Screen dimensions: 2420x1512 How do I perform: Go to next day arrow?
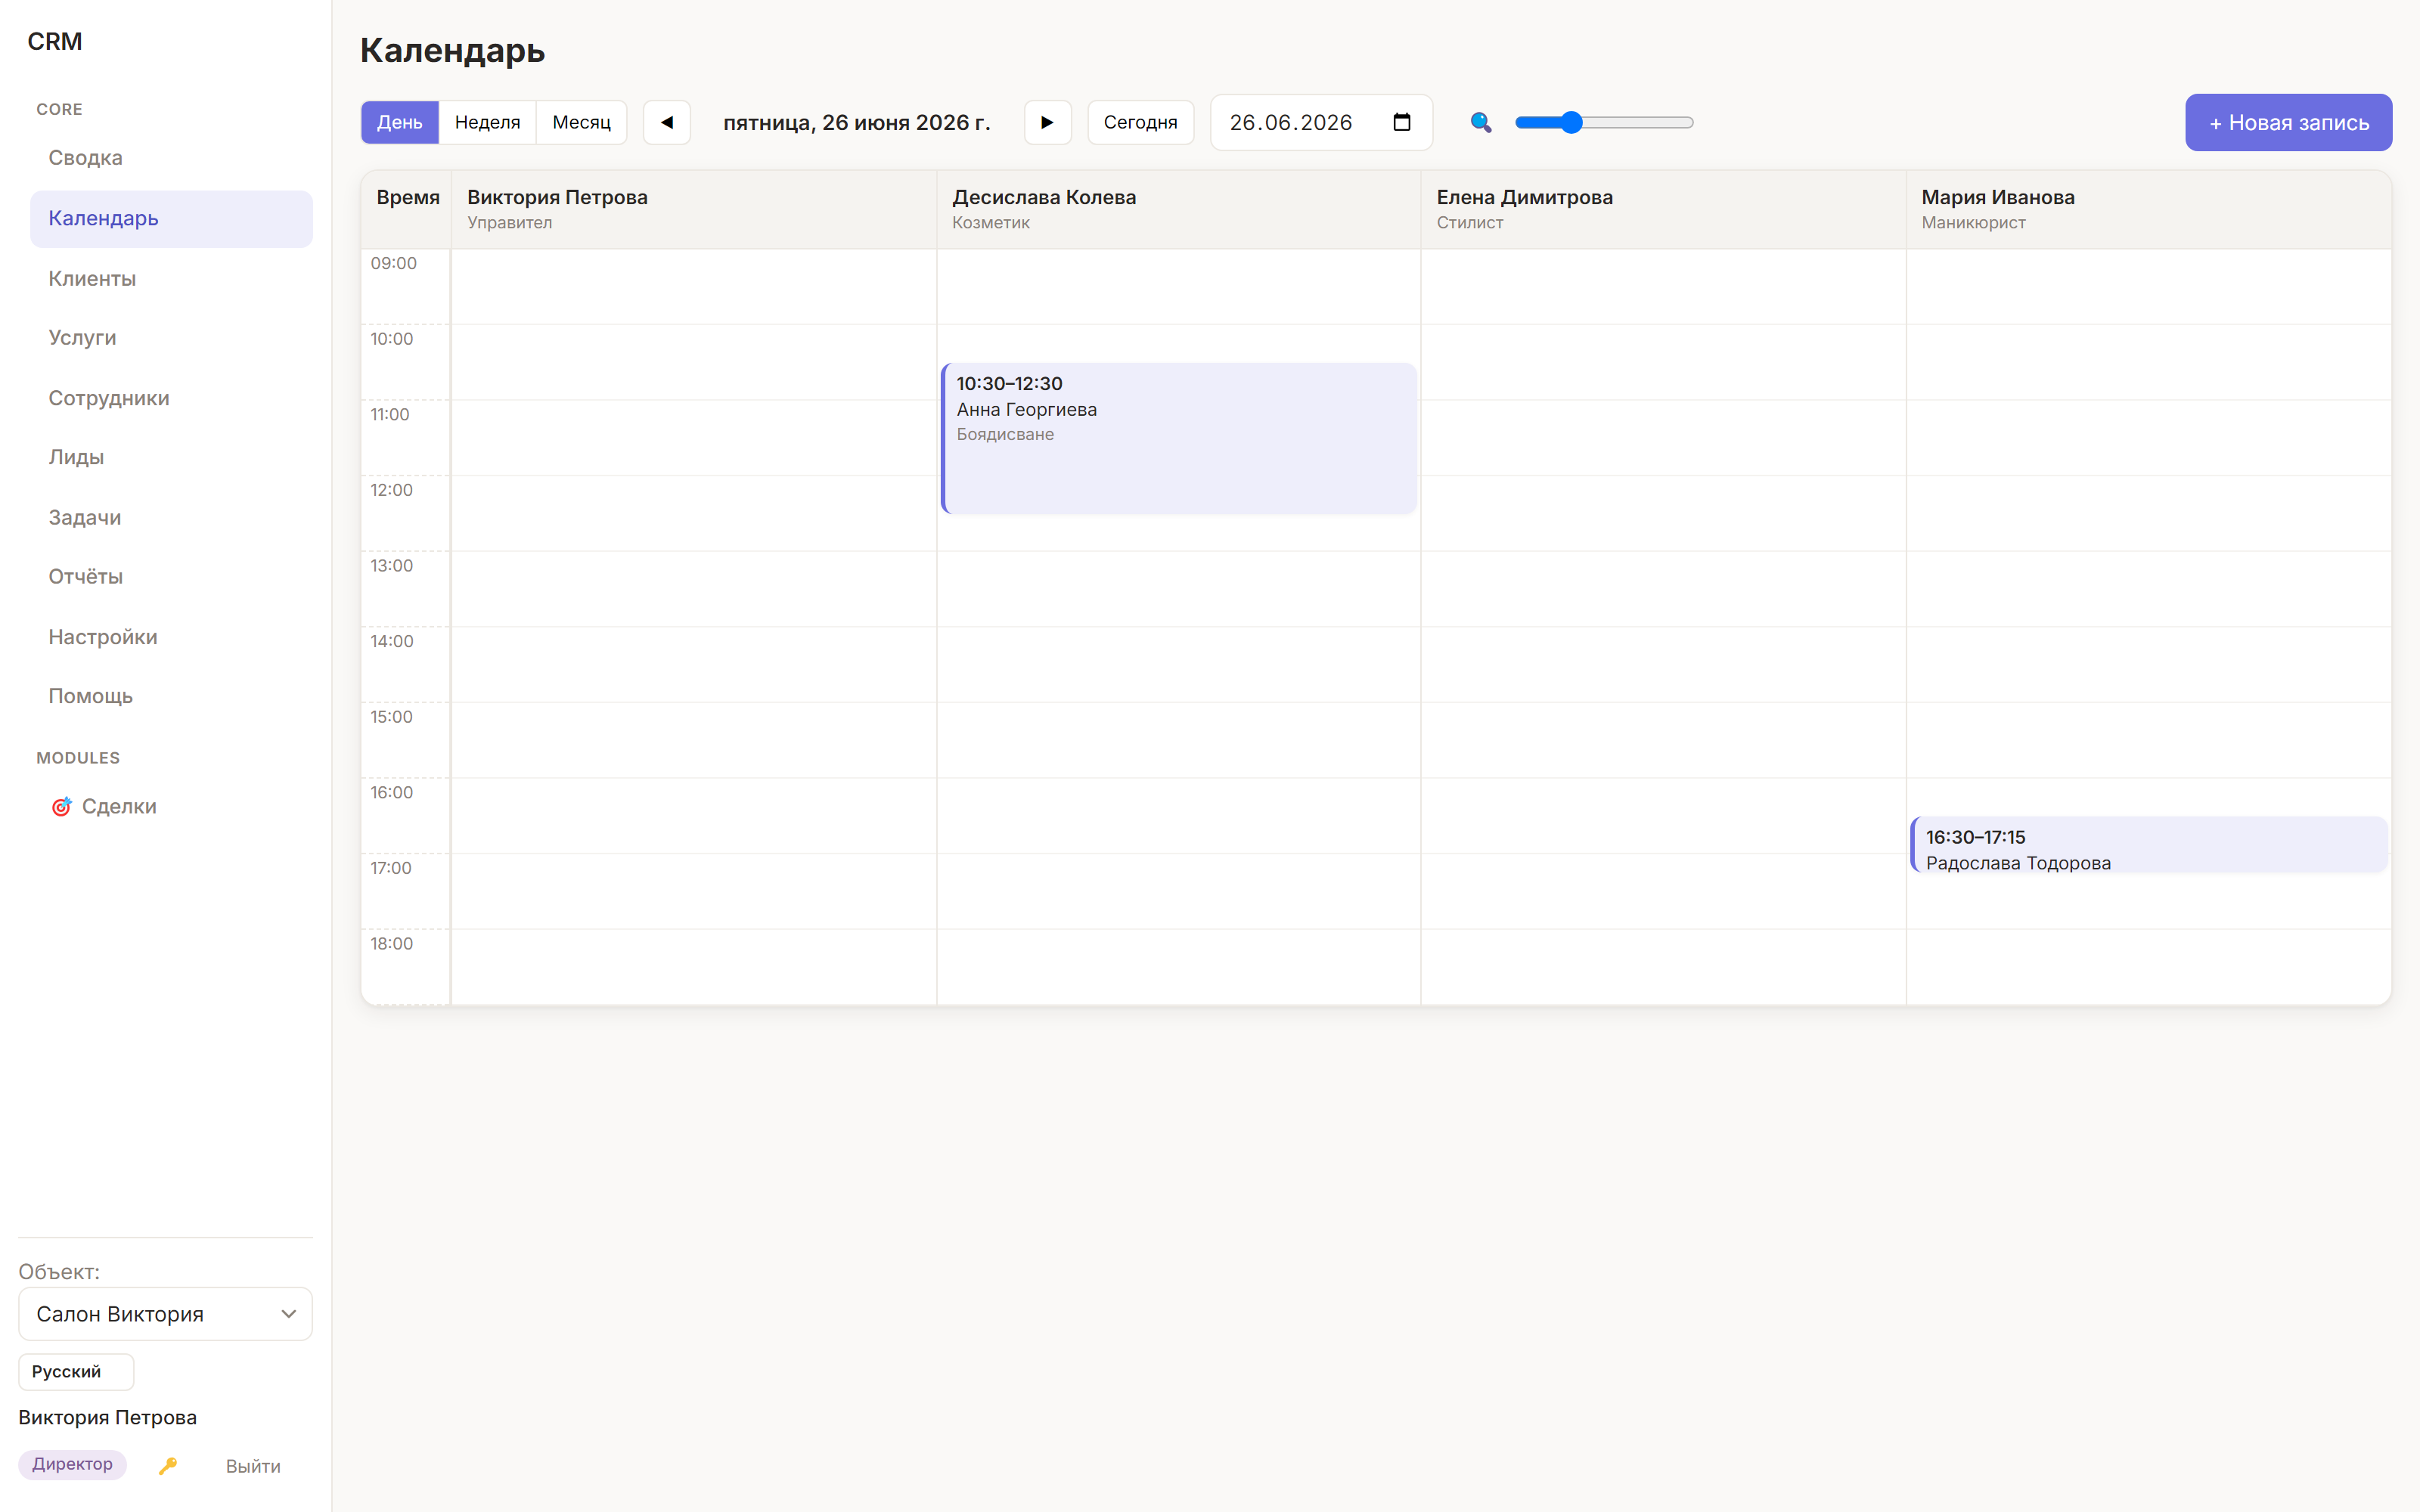[x=1047, y=122]
